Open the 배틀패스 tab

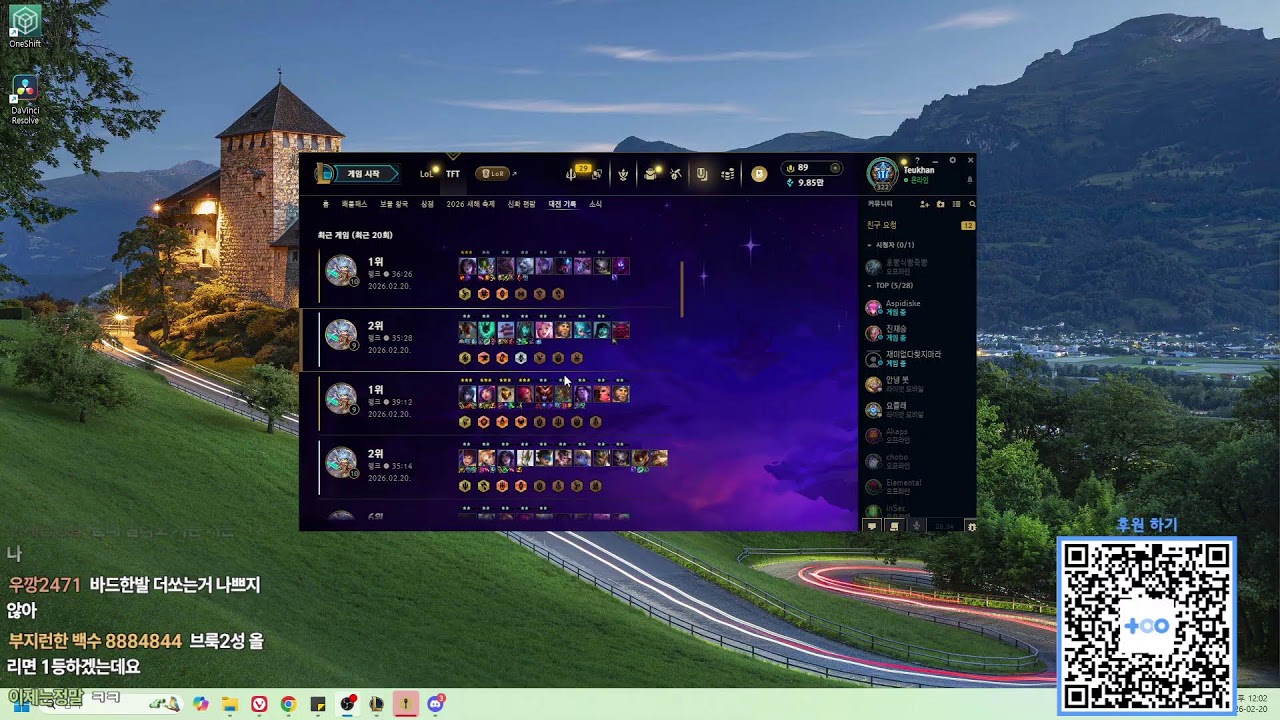pyautogui.click(x=355, y=204)
